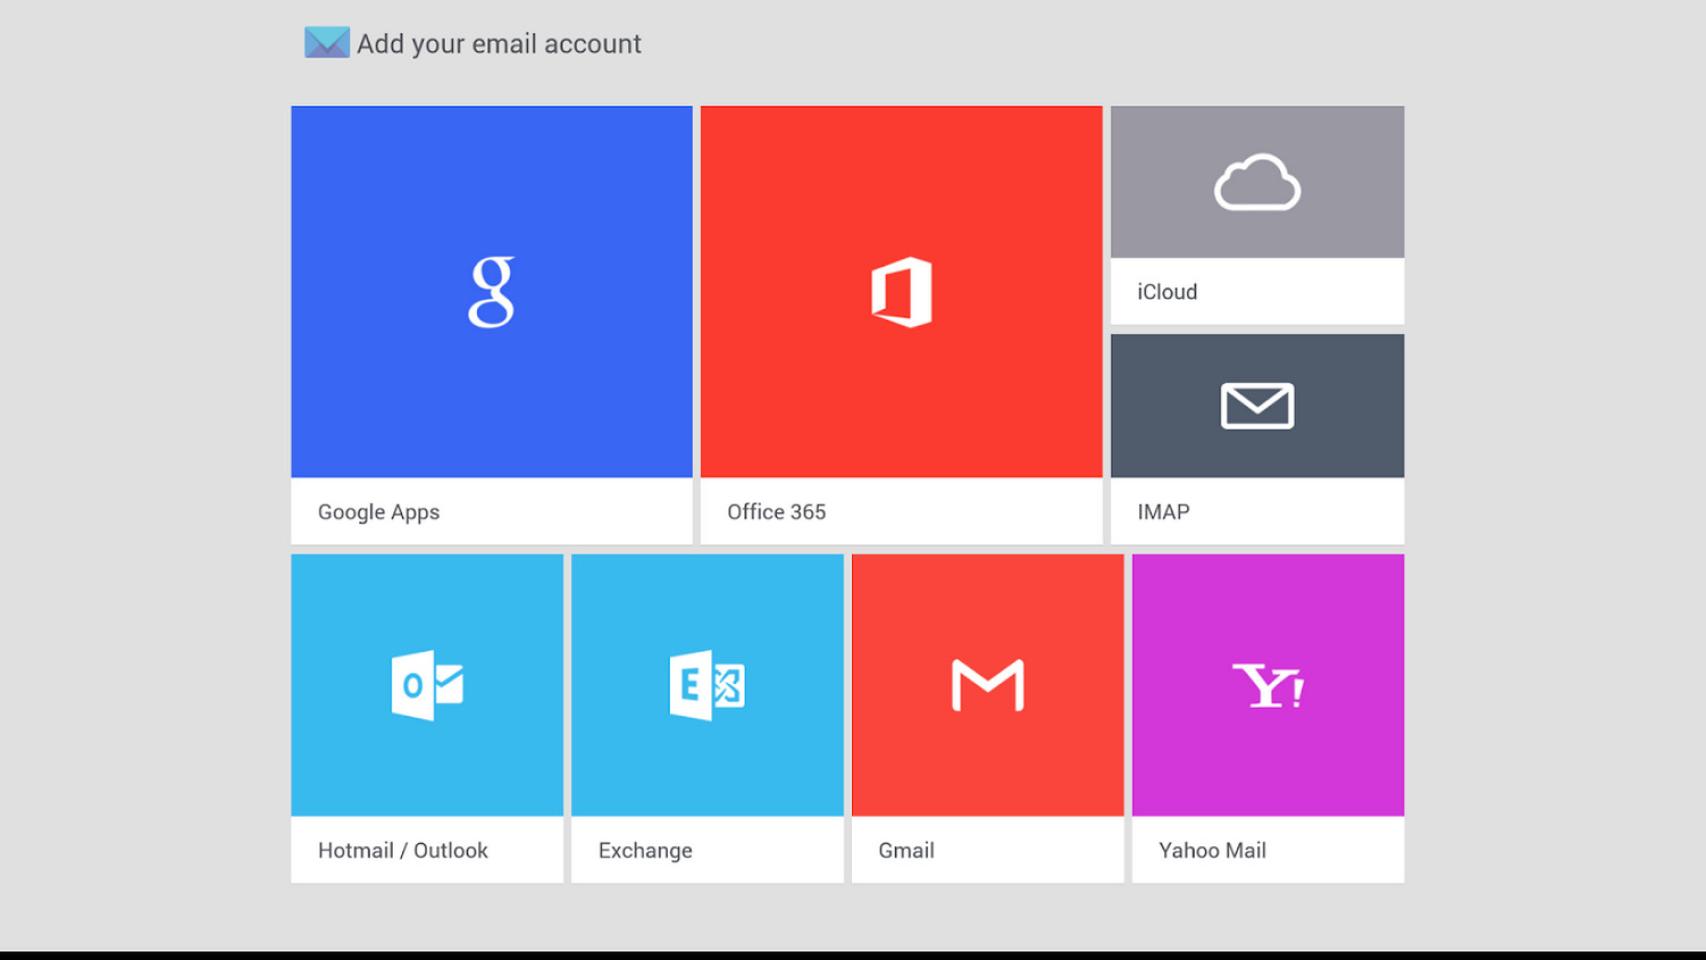Click the Outlook logo icon
Image resolution: width=1706 pixels, height=960 pixels.
(427, 685)
